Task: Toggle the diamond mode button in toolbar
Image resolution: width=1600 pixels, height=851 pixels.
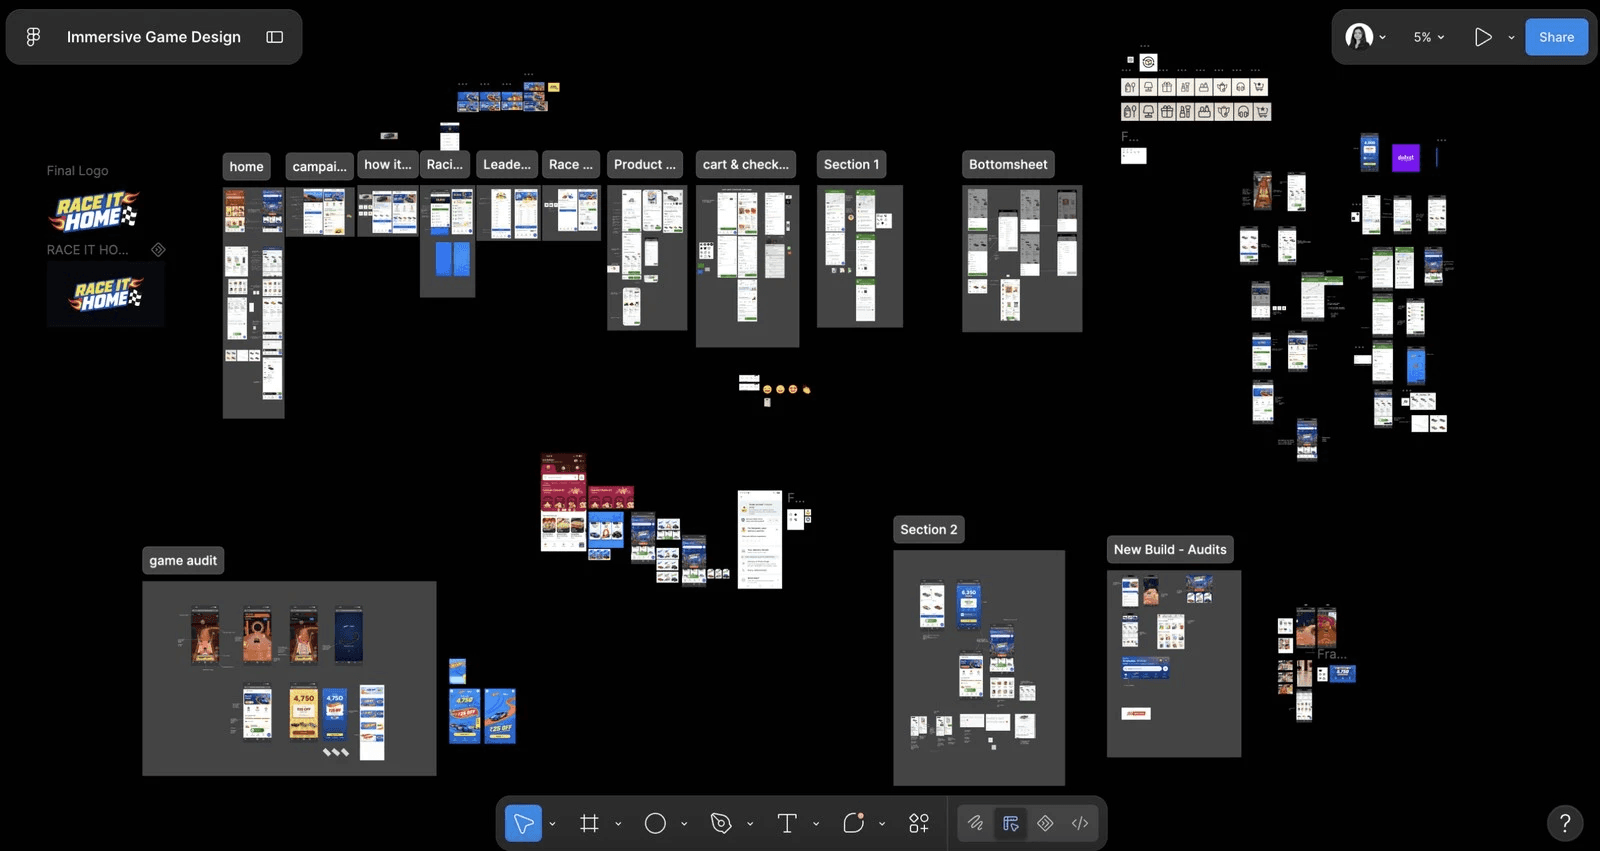Action: (1045, 823)
